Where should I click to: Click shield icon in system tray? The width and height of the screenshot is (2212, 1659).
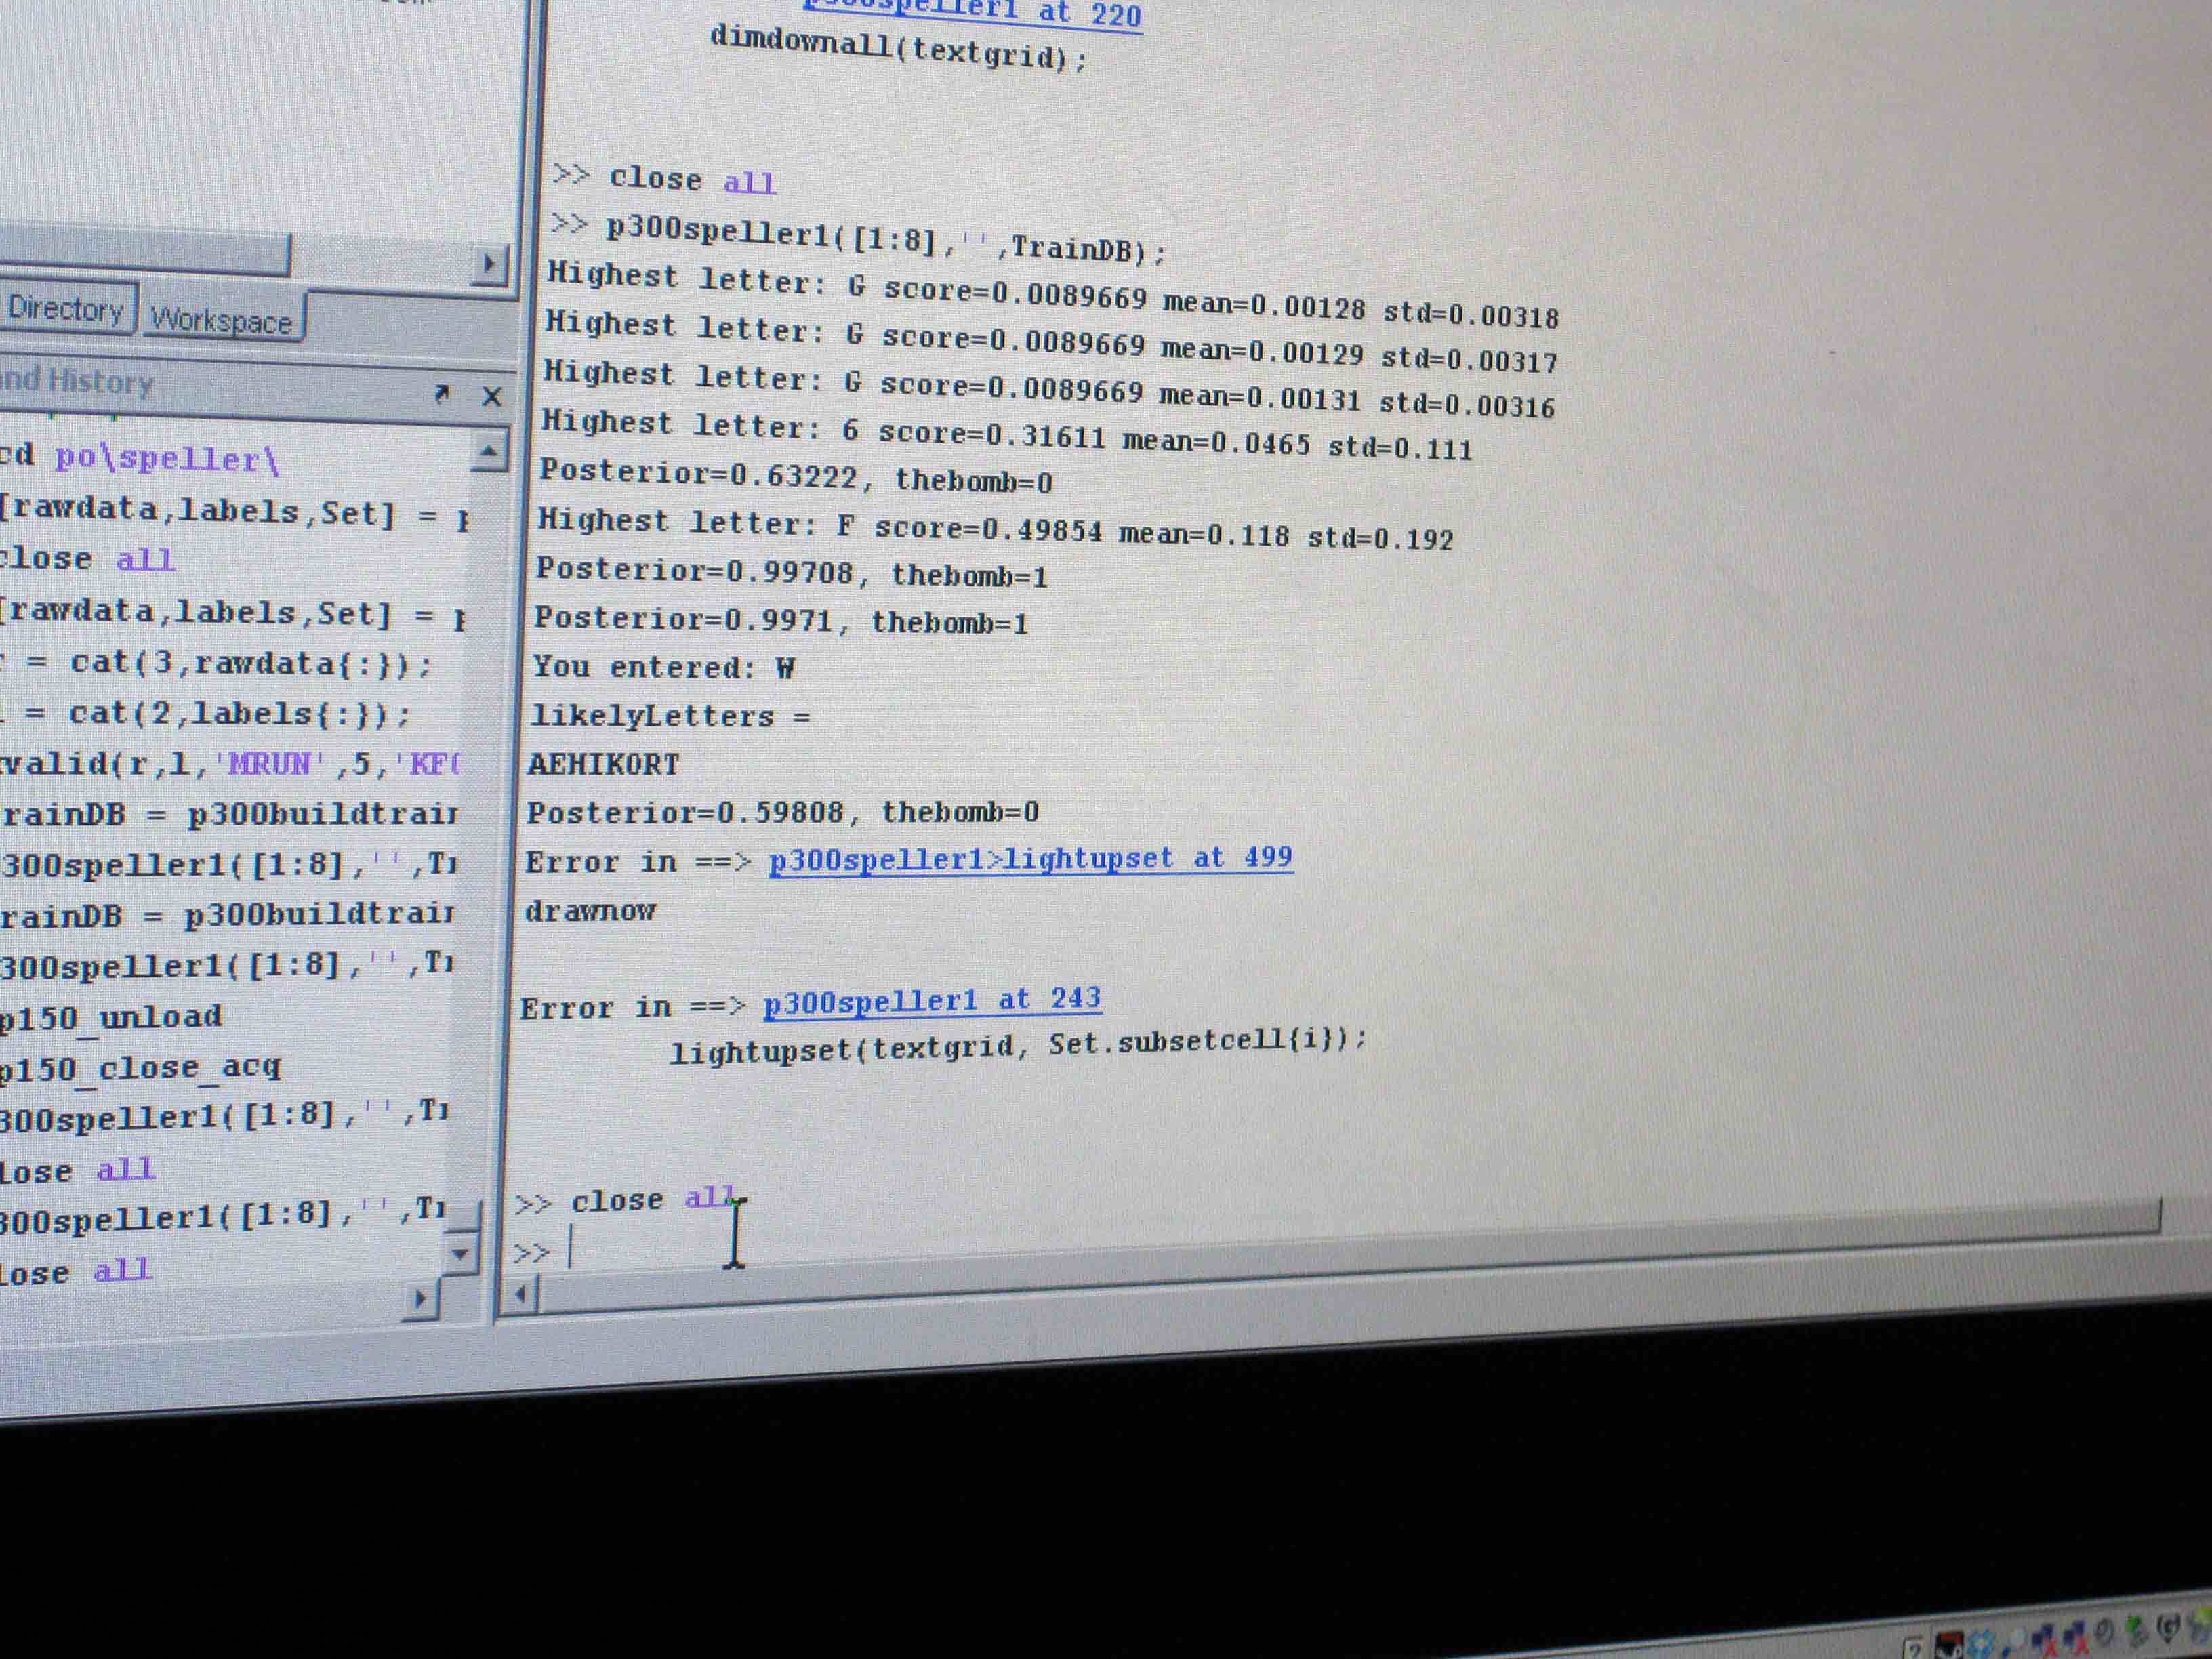(x=2168, y=1628)
